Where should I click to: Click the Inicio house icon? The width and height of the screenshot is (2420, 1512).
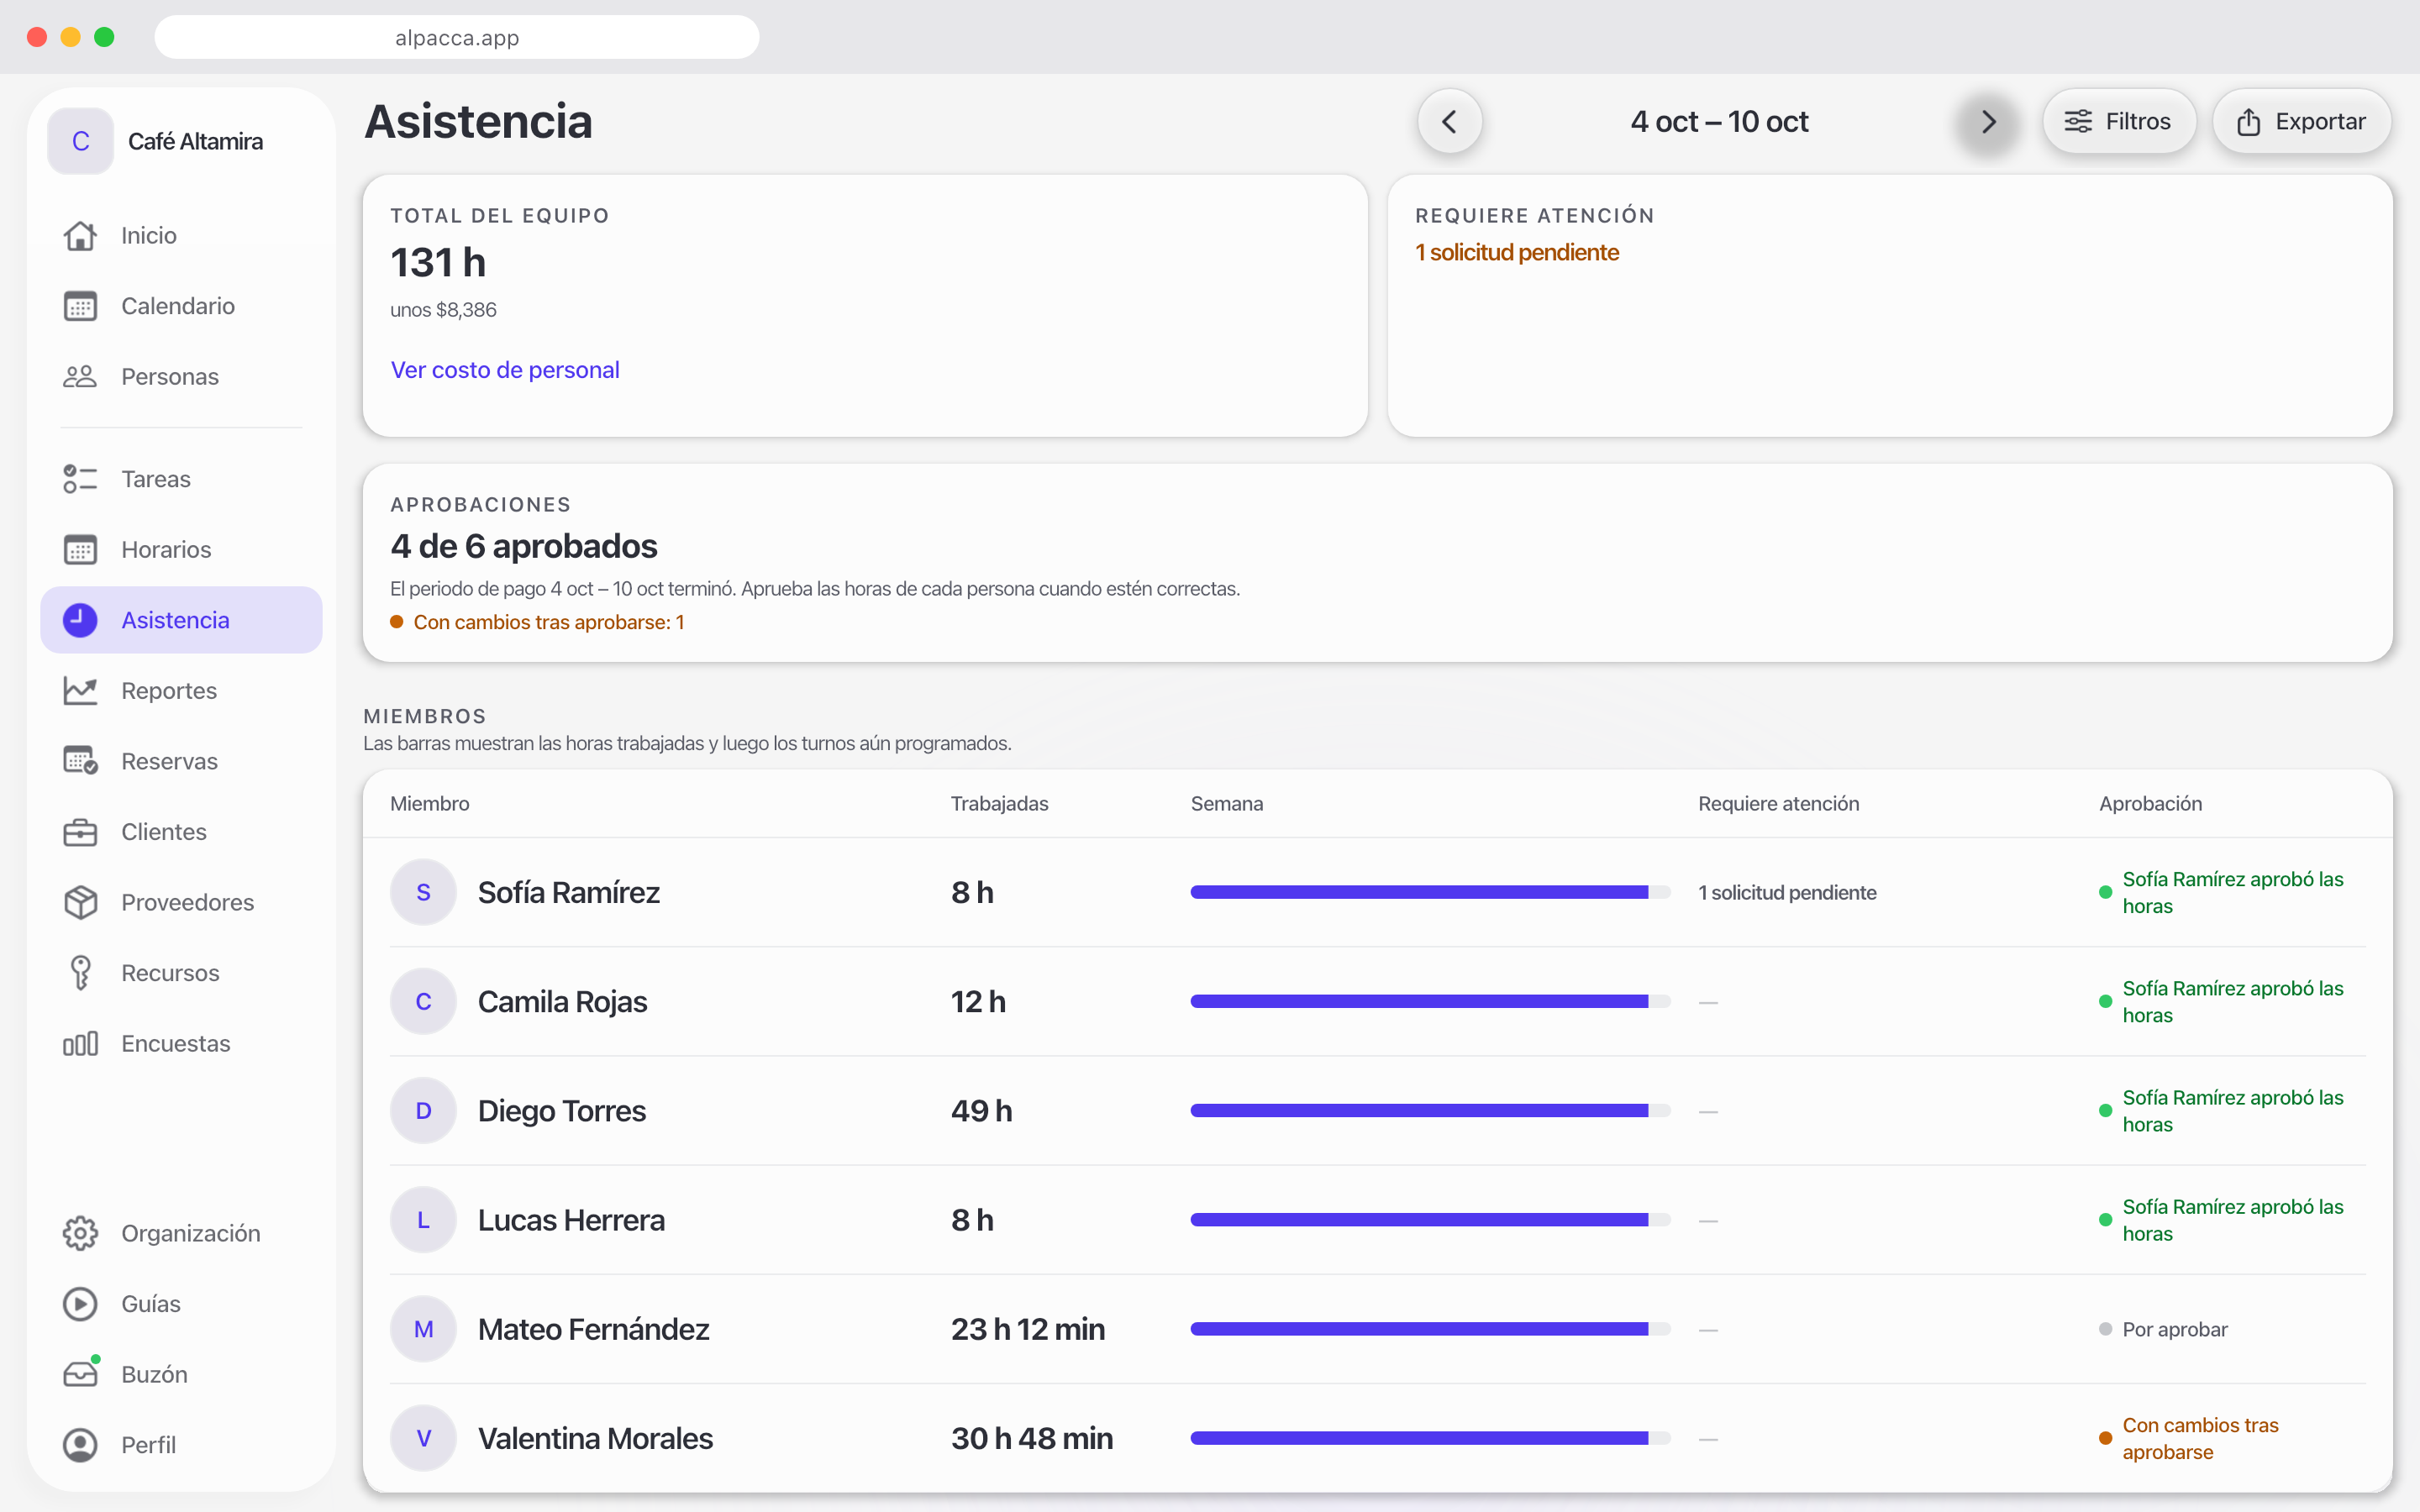coord(80,235)
